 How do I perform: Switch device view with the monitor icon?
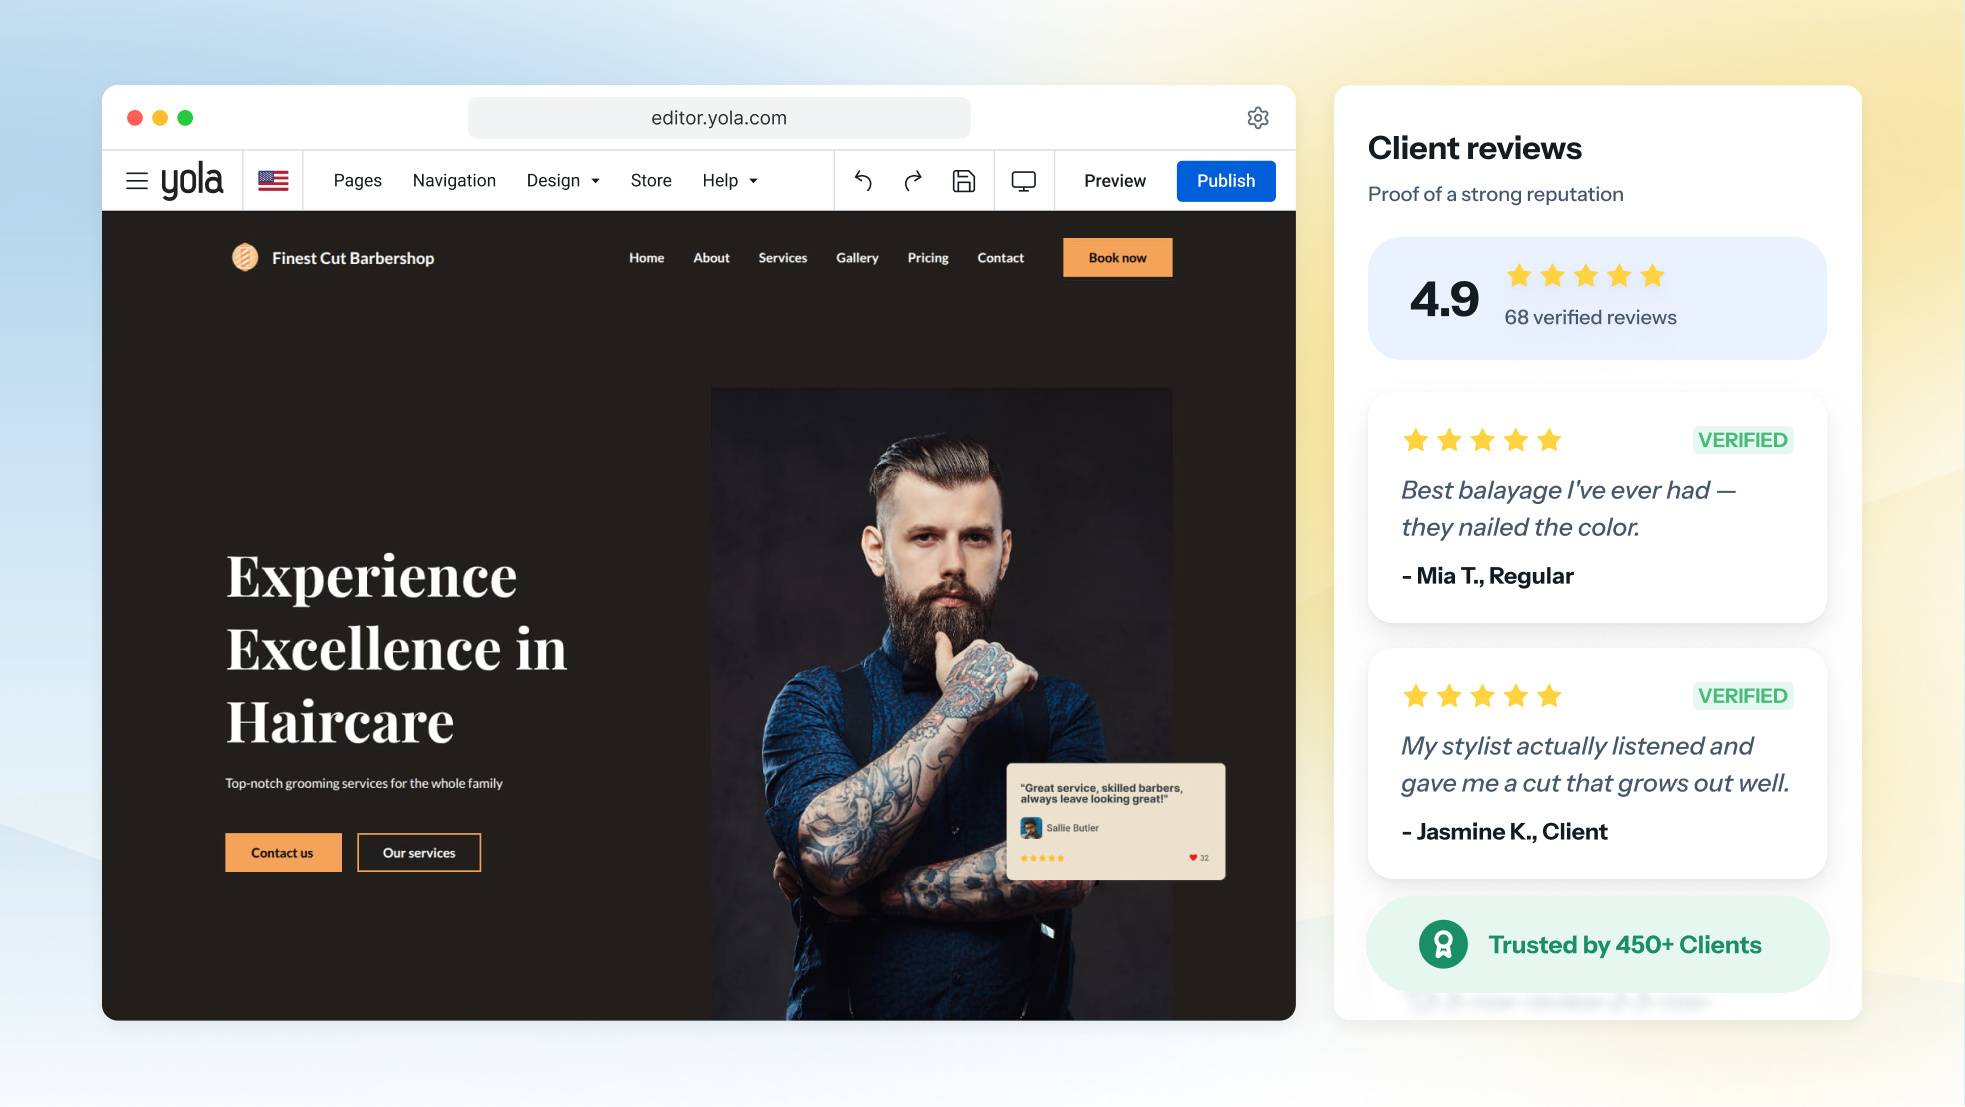[x=1024, y=181]
